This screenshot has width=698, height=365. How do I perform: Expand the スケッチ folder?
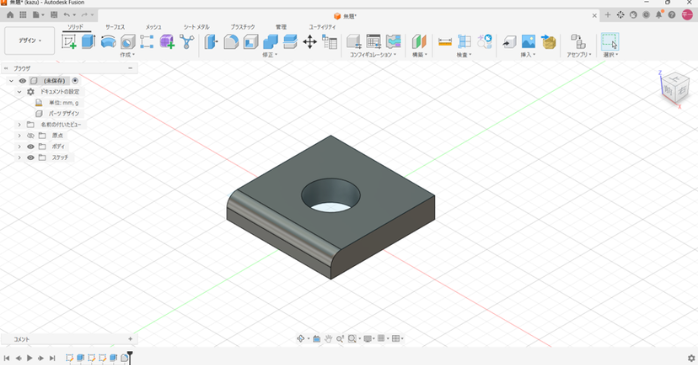[19, 158]
